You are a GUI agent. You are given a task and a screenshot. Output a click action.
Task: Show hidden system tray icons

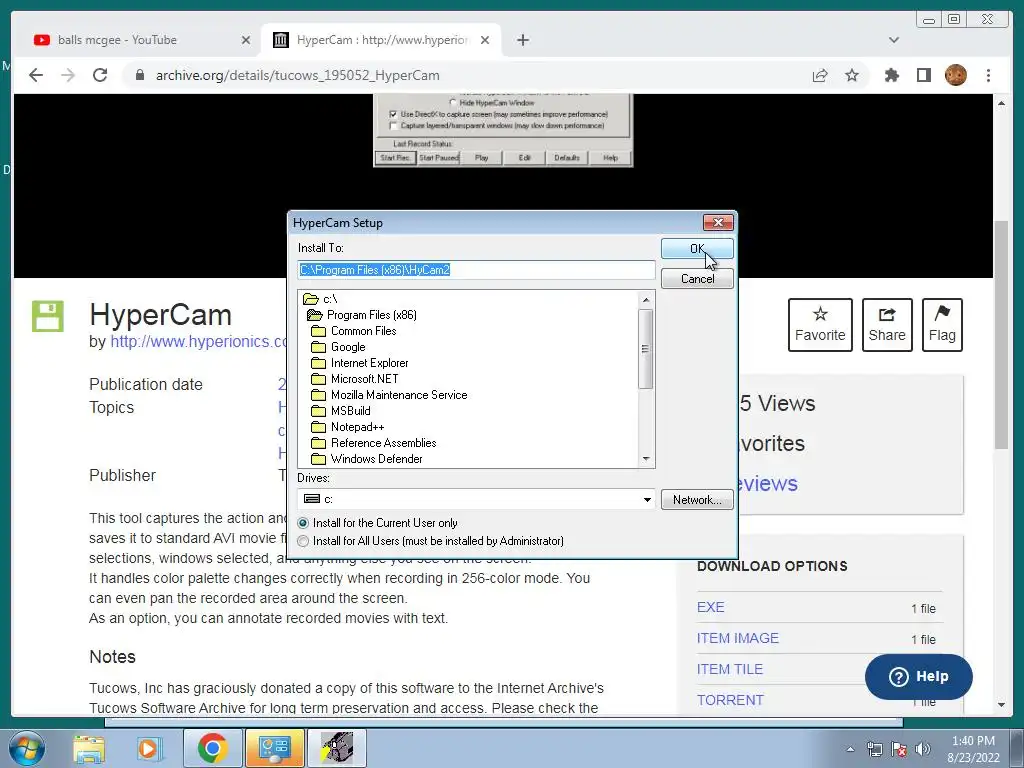850,750
